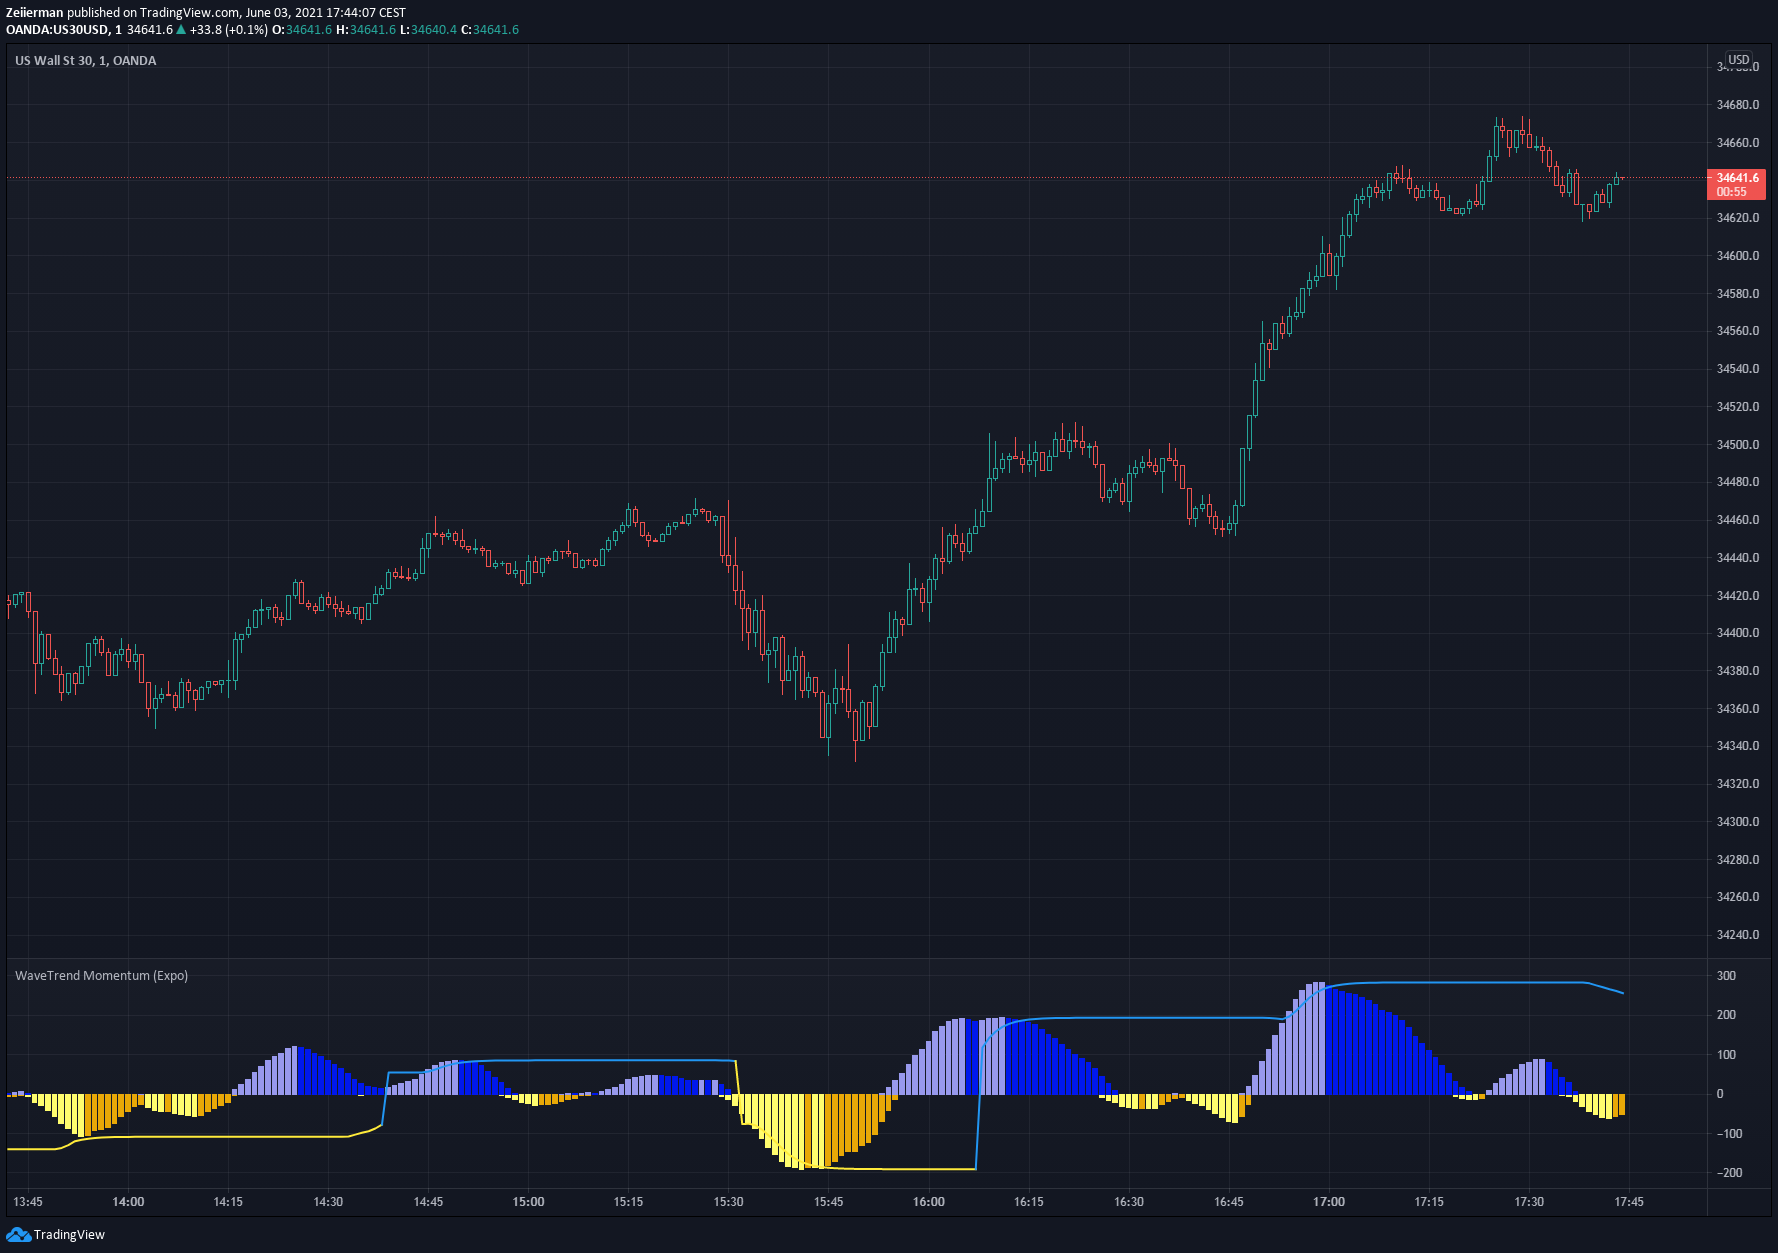Viewport: 1778px width, 1253px height.
Task: Click the 00:55 bar countdown timer
Action: [x=1731, y=192]
